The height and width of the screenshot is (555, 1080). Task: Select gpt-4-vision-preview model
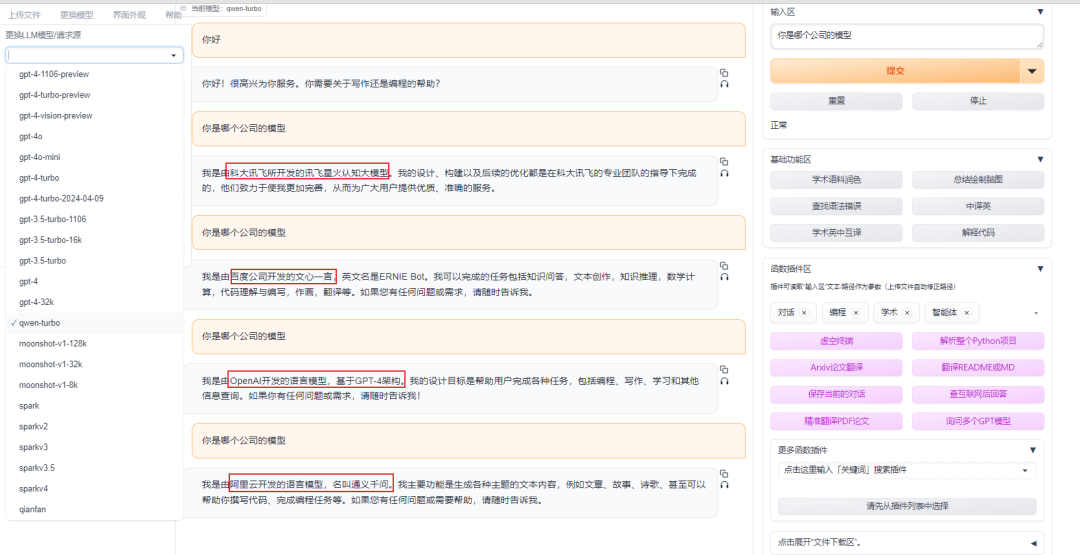[x=94, y=116]
